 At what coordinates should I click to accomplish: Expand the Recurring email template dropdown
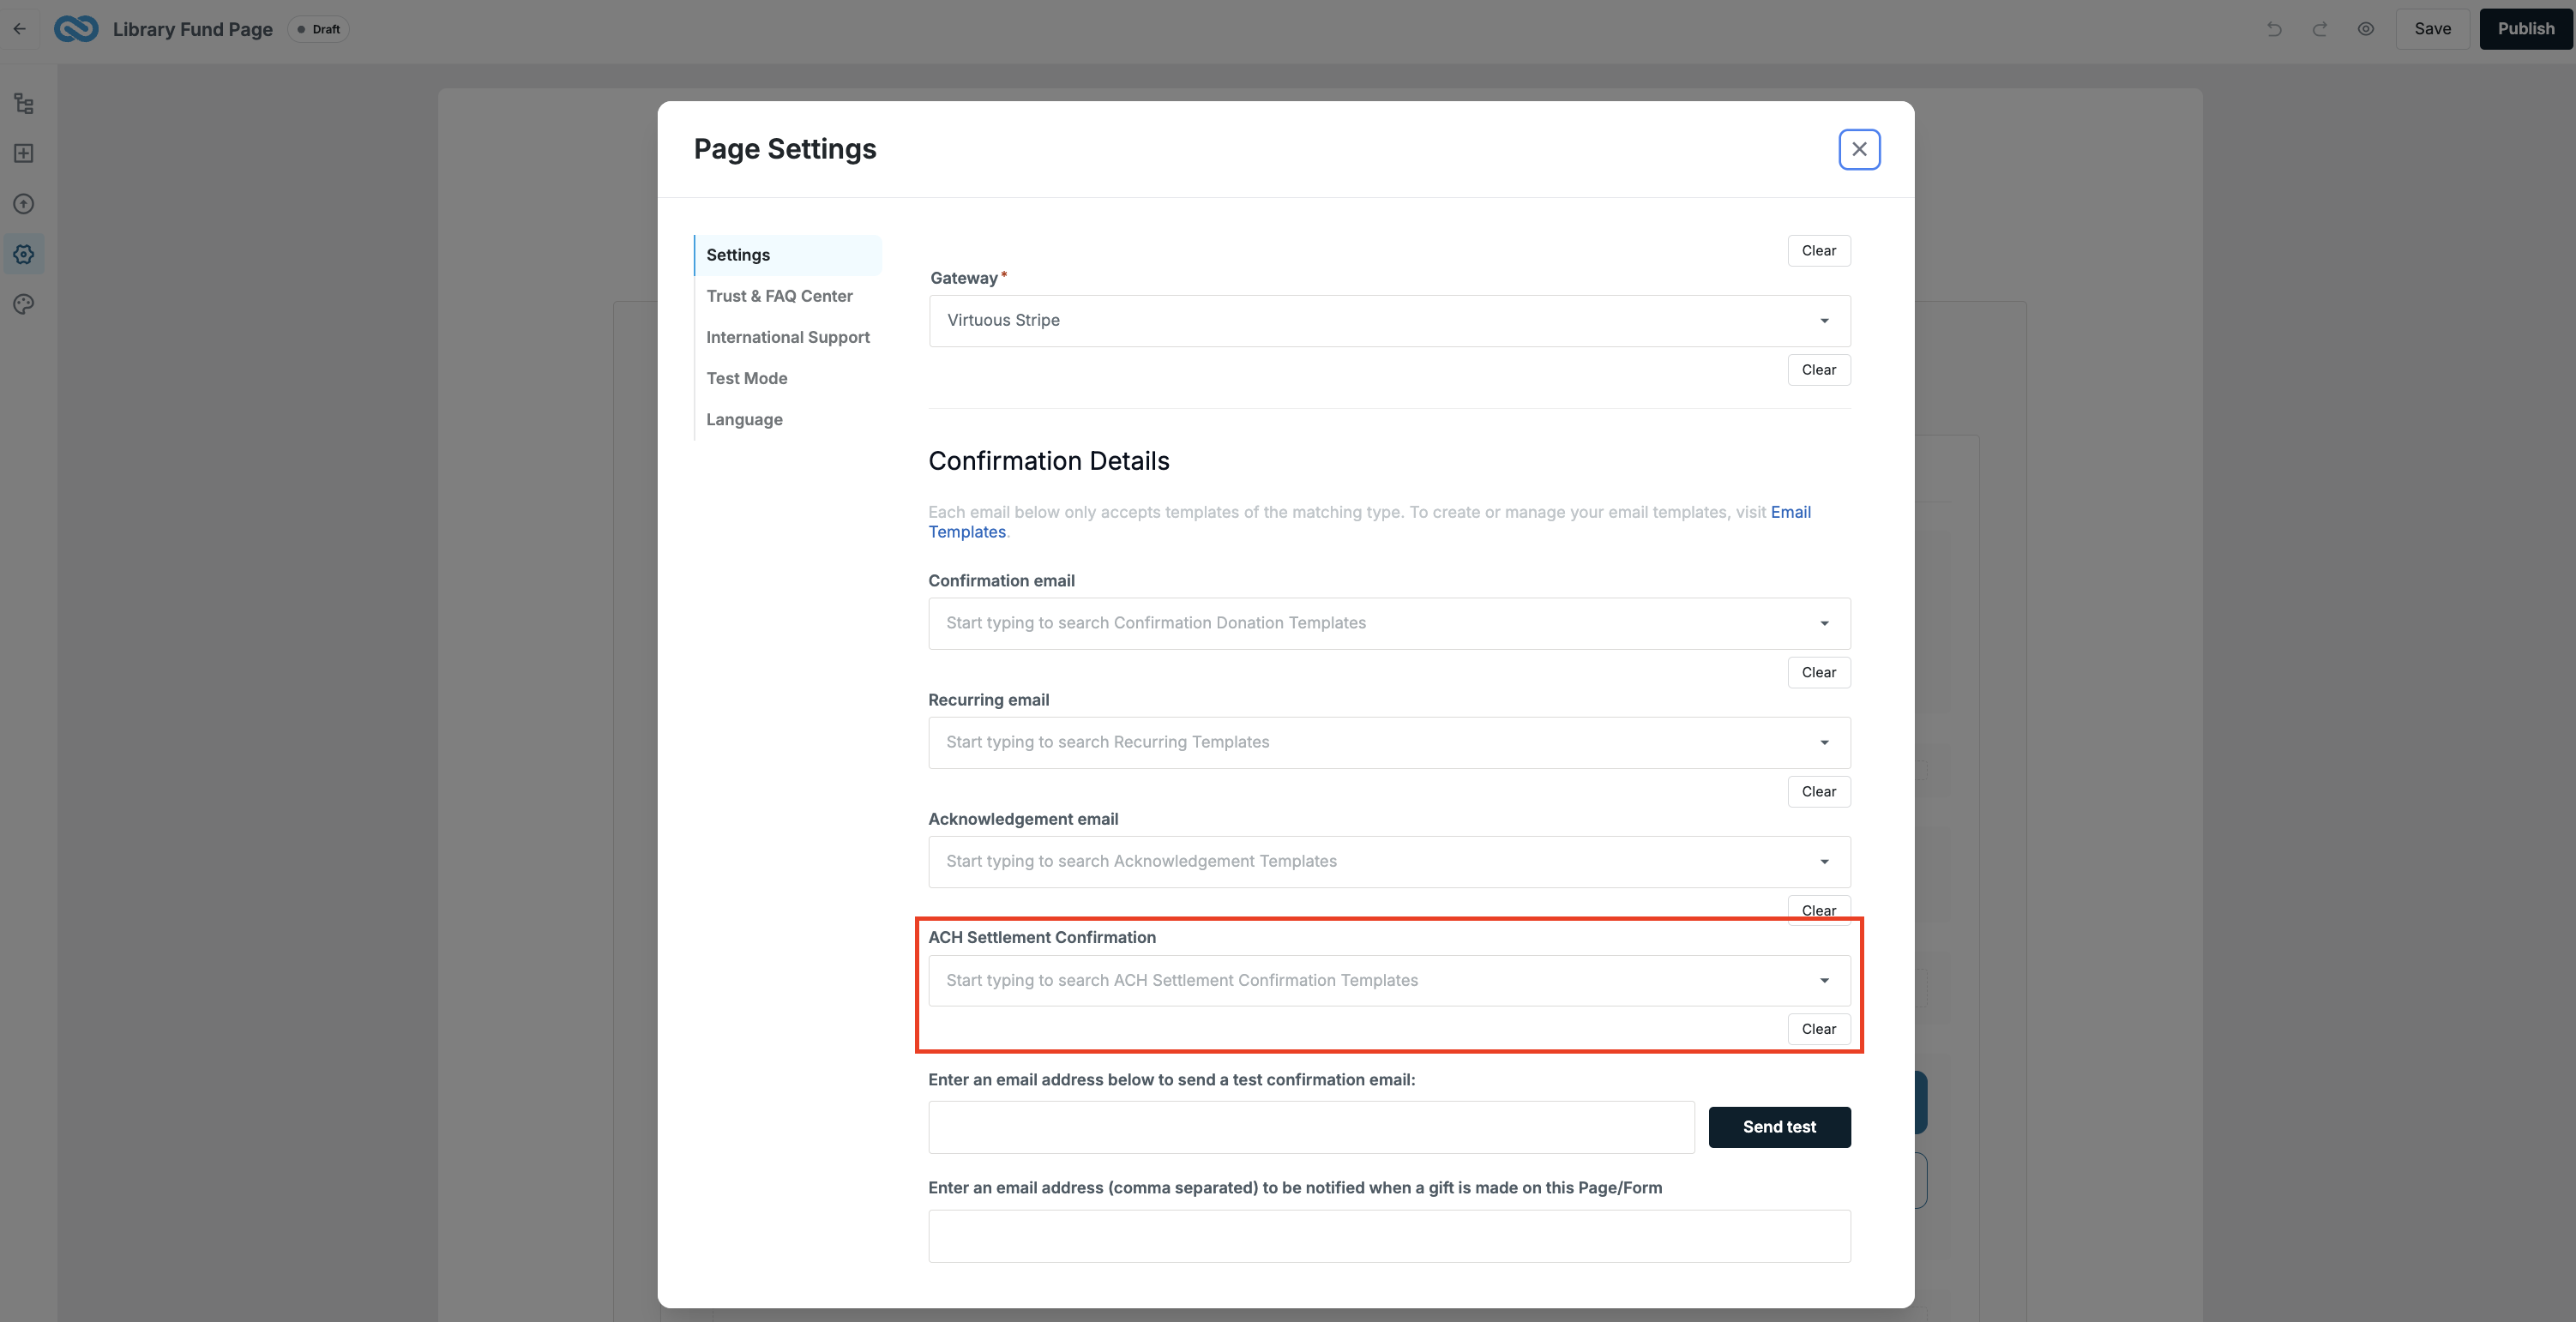(1389, 743)
